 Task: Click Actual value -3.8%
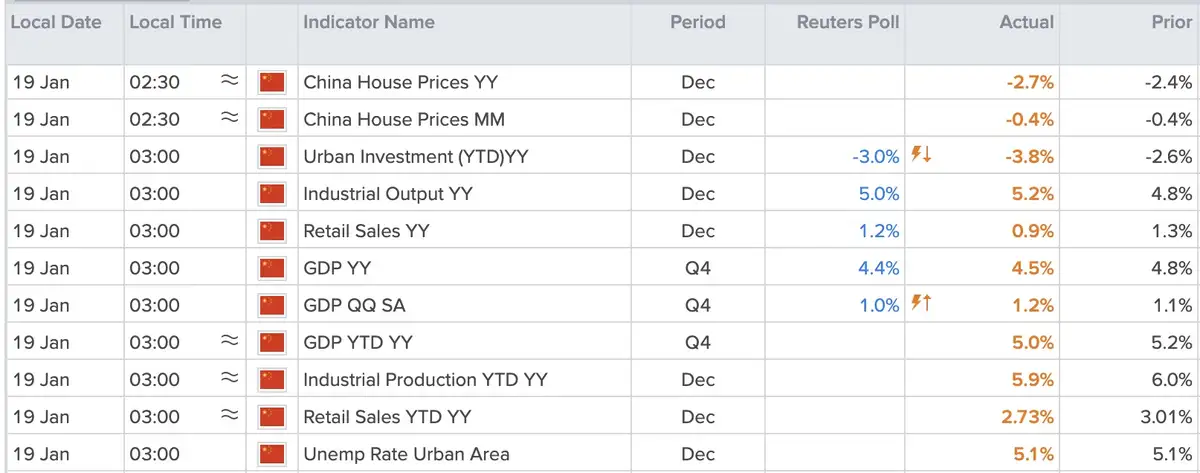[x=1030, y=156]
